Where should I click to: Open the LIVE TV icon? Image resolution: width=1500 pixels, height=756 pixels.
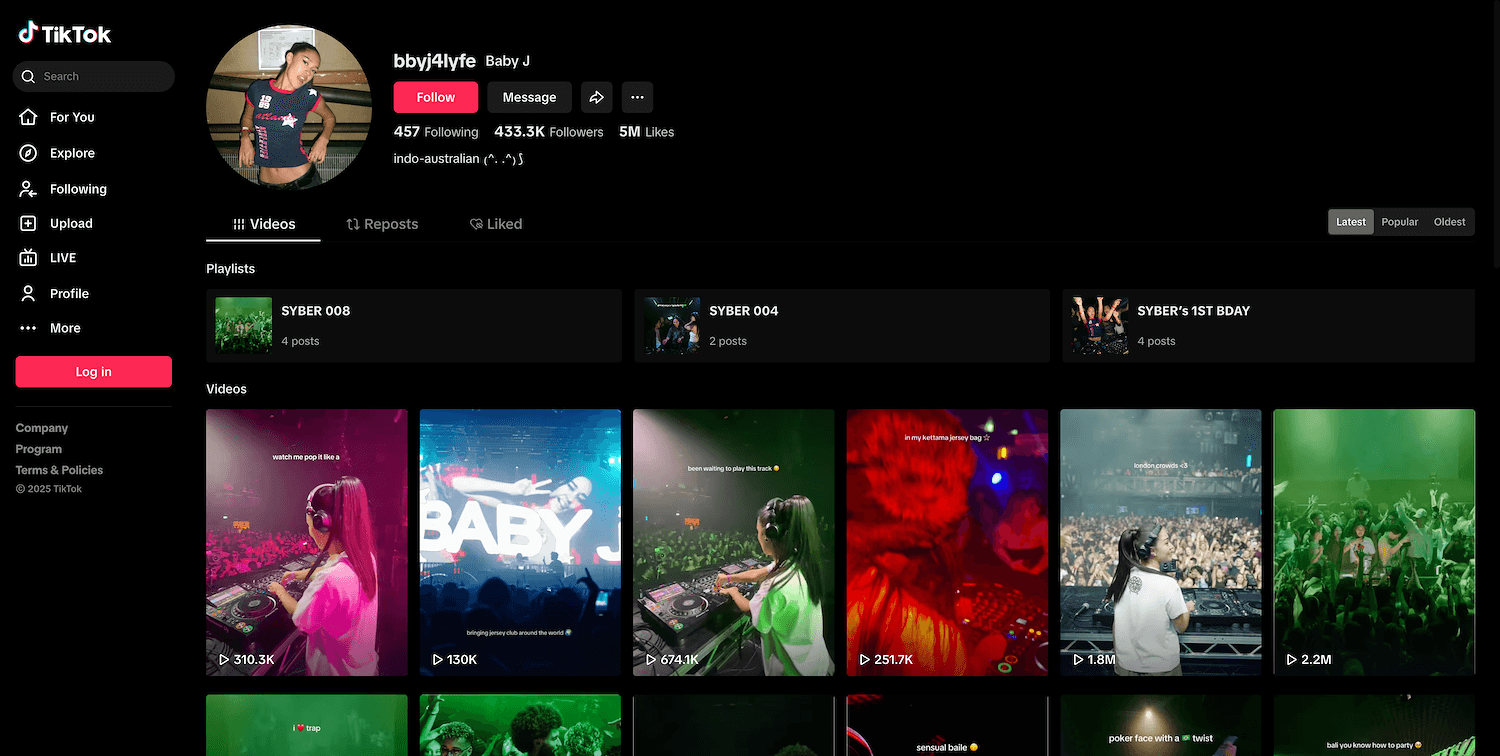[x=29, y=258]
